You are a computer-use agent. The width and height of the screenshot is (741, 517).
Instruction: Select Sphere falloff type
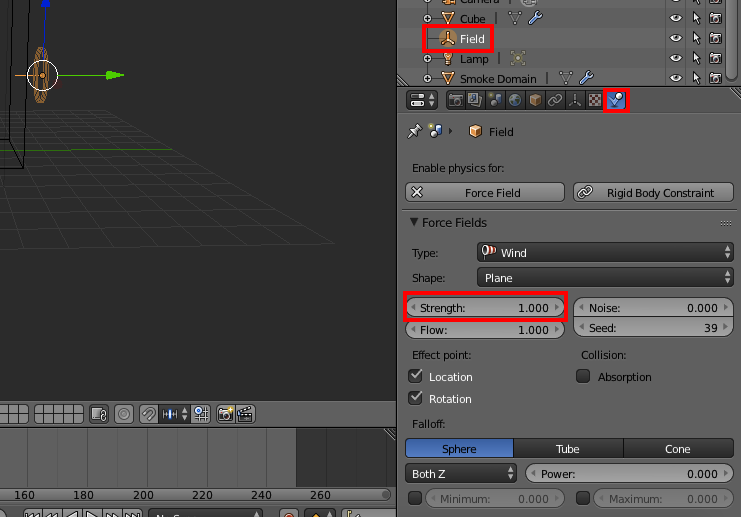pyautogui.click(x=459, y=448)
